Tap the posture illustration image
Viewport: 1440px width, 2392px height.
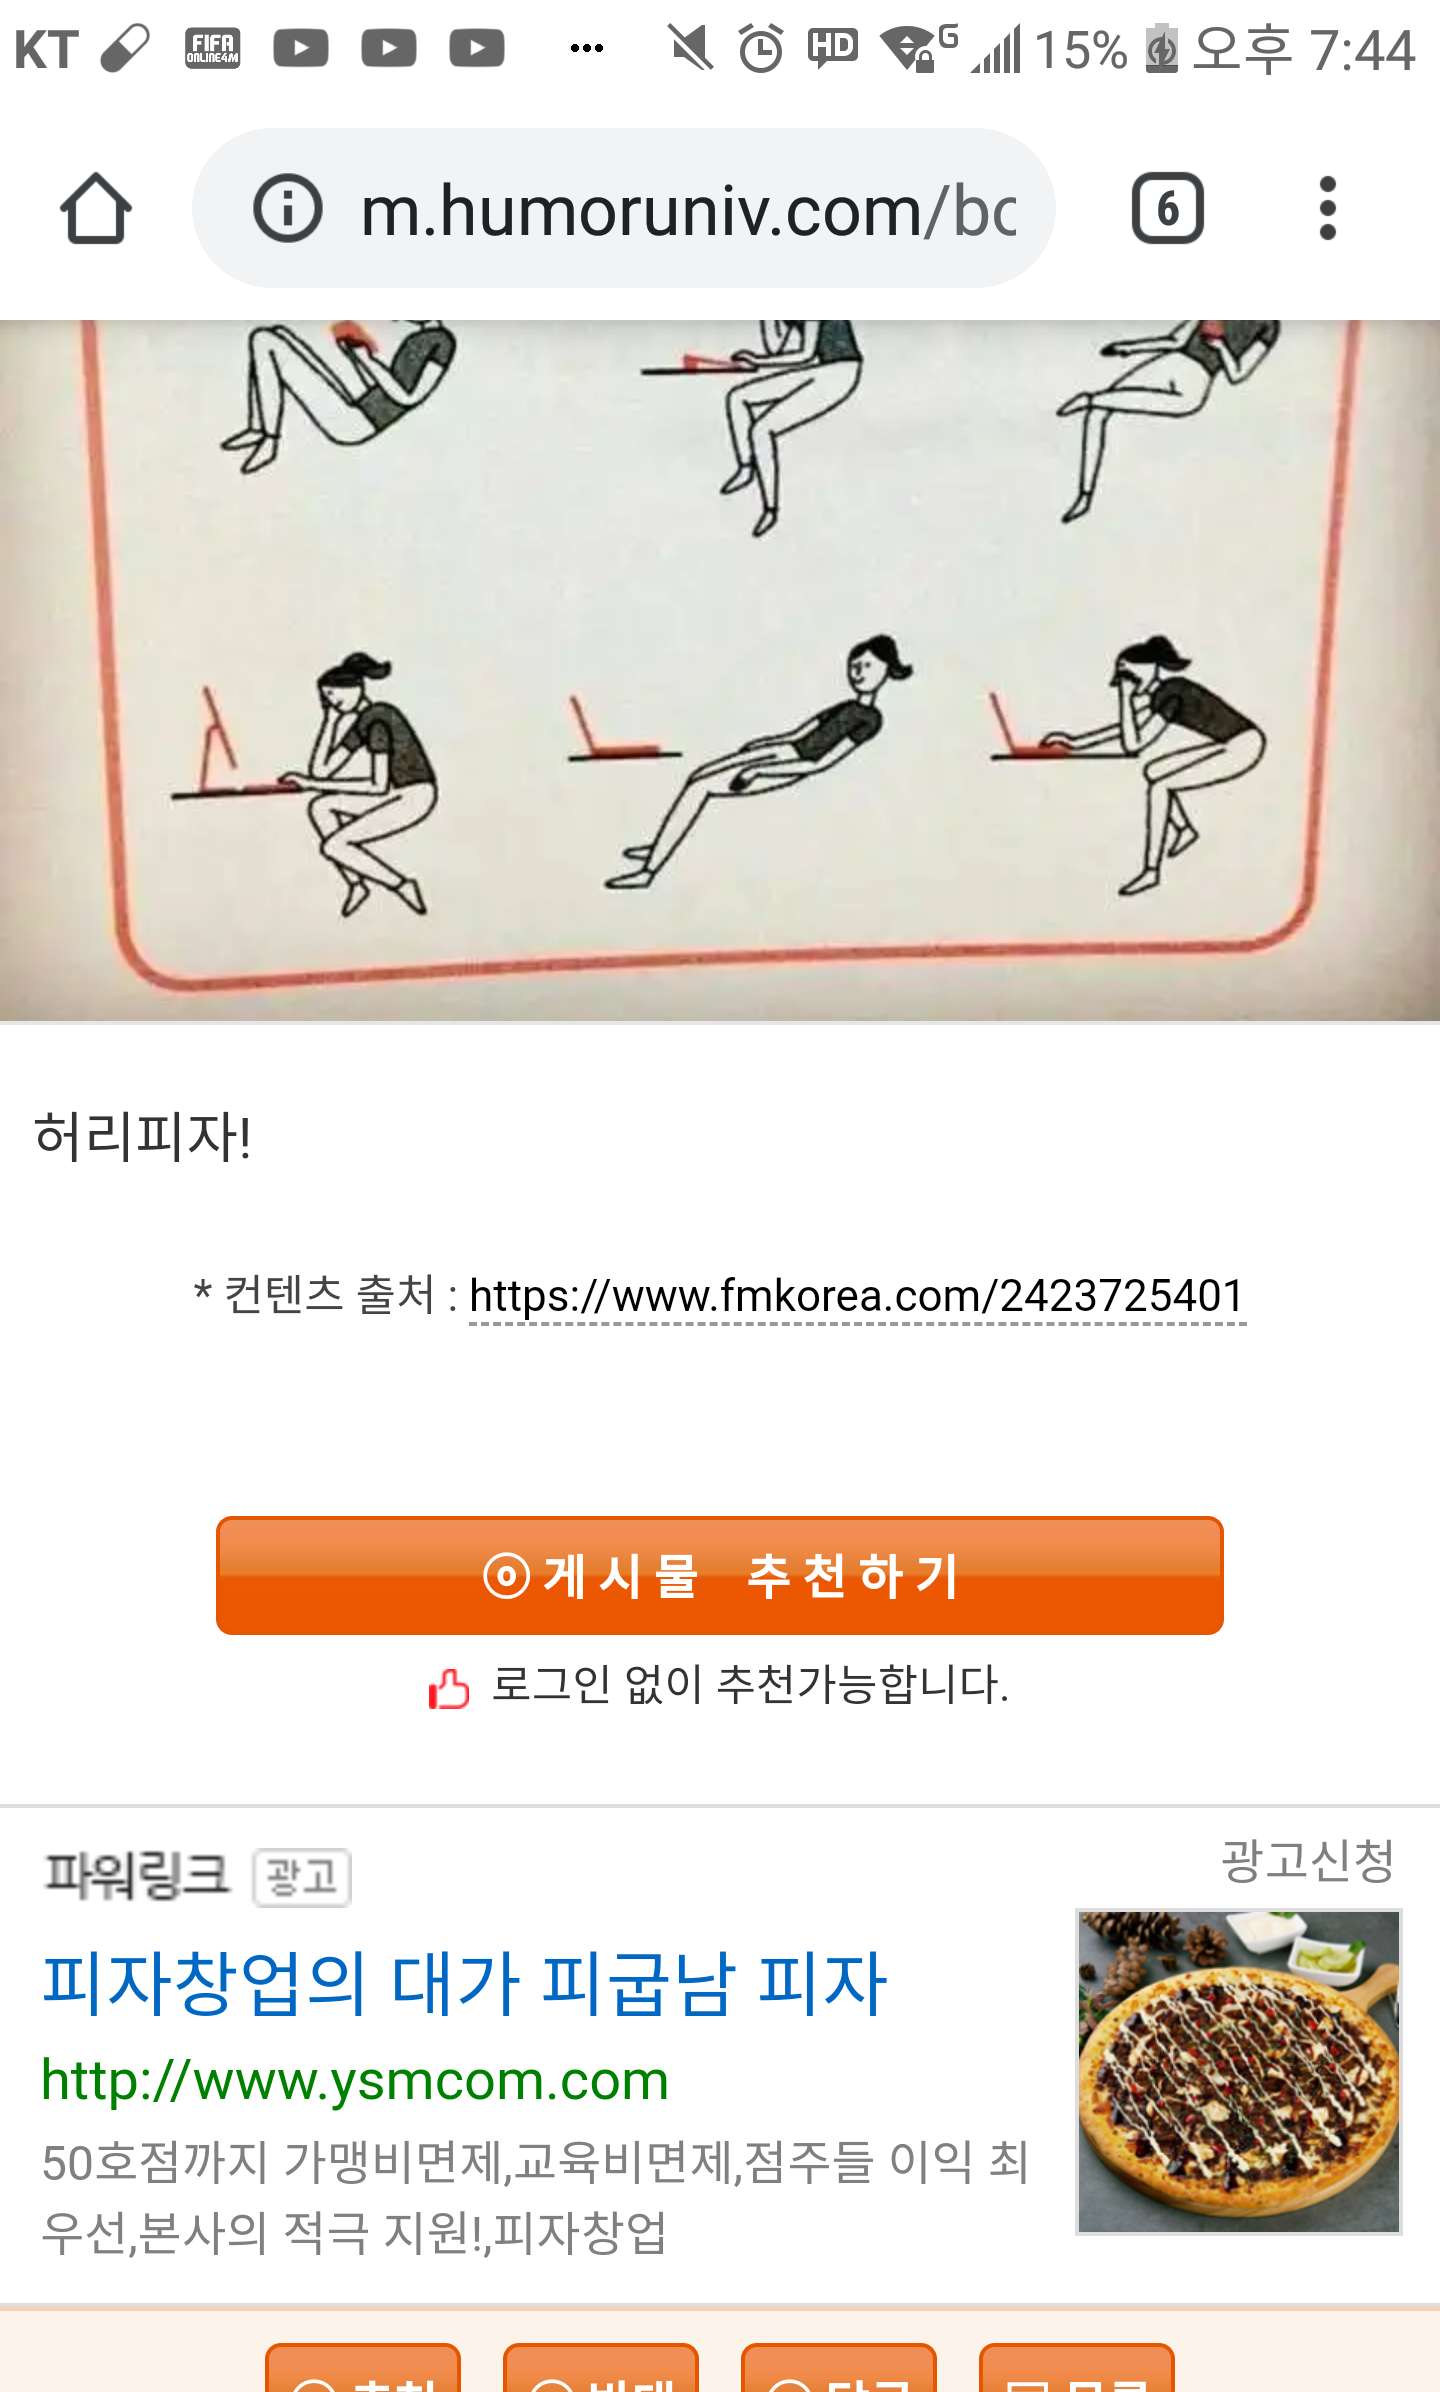click(720, 670)
